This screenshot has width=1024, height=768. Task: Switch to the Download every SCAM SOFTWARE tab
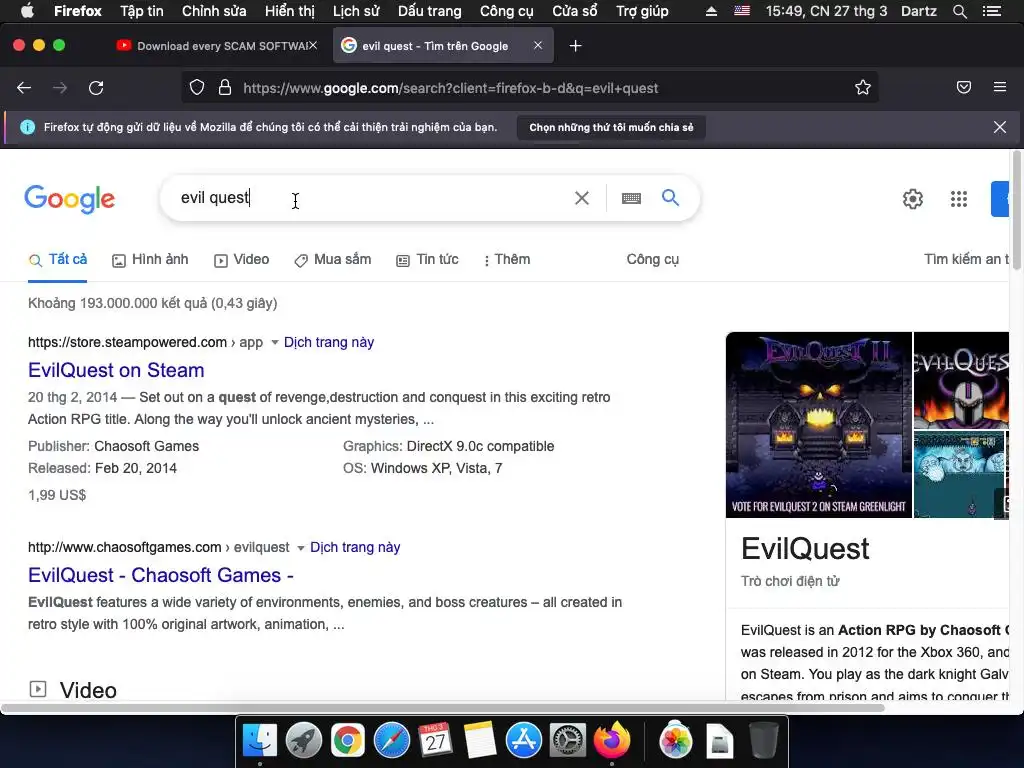pos(216,46)
